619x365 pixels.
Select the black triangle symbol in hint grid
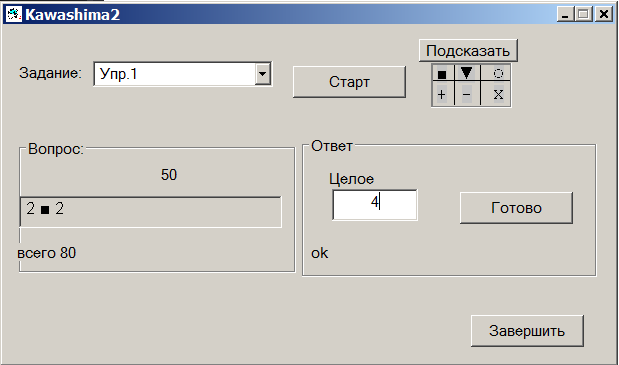[x=467, y=73]
